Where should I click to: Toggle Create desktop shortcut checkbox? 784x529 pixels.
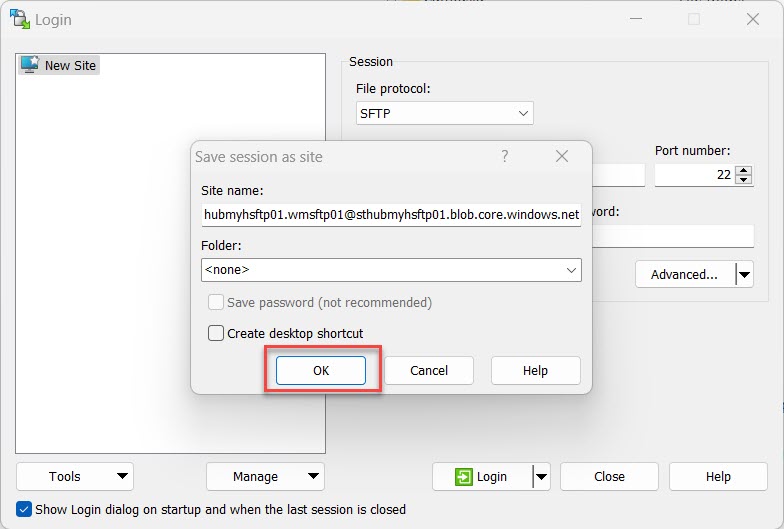[216, 333]
